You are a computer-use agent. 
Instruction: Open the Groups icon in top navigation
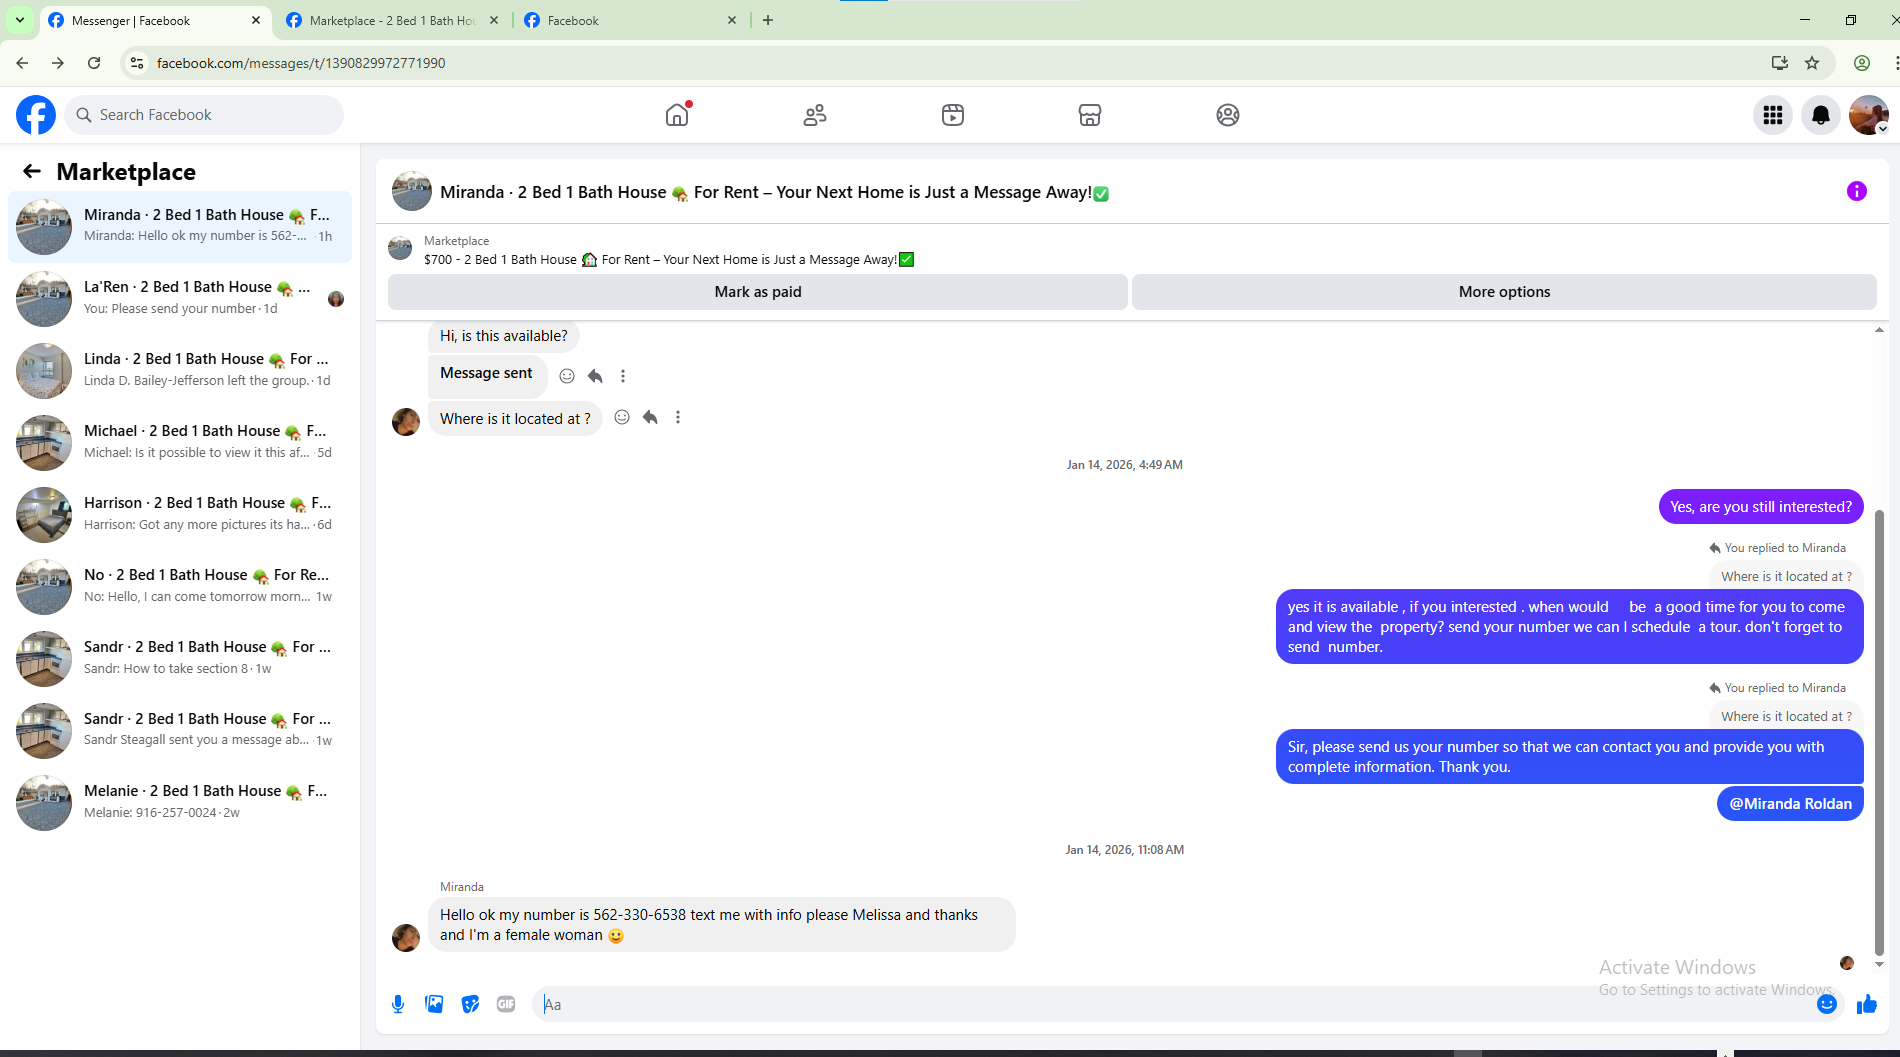(x=1228, y=115)
